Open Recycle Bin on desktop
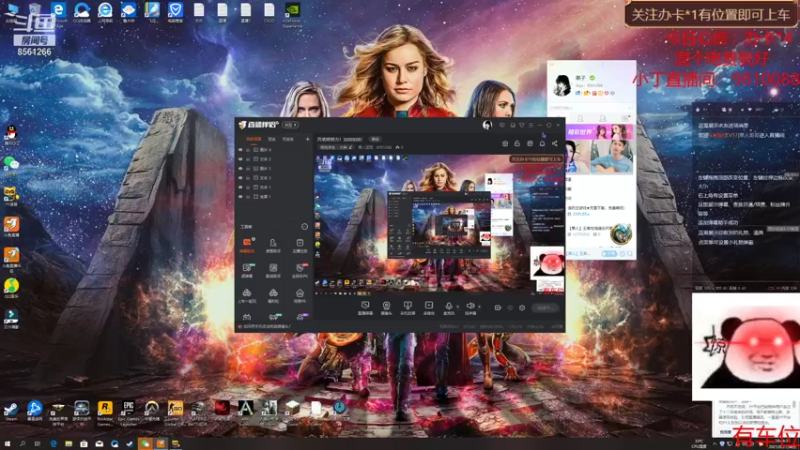 (35, 9)
